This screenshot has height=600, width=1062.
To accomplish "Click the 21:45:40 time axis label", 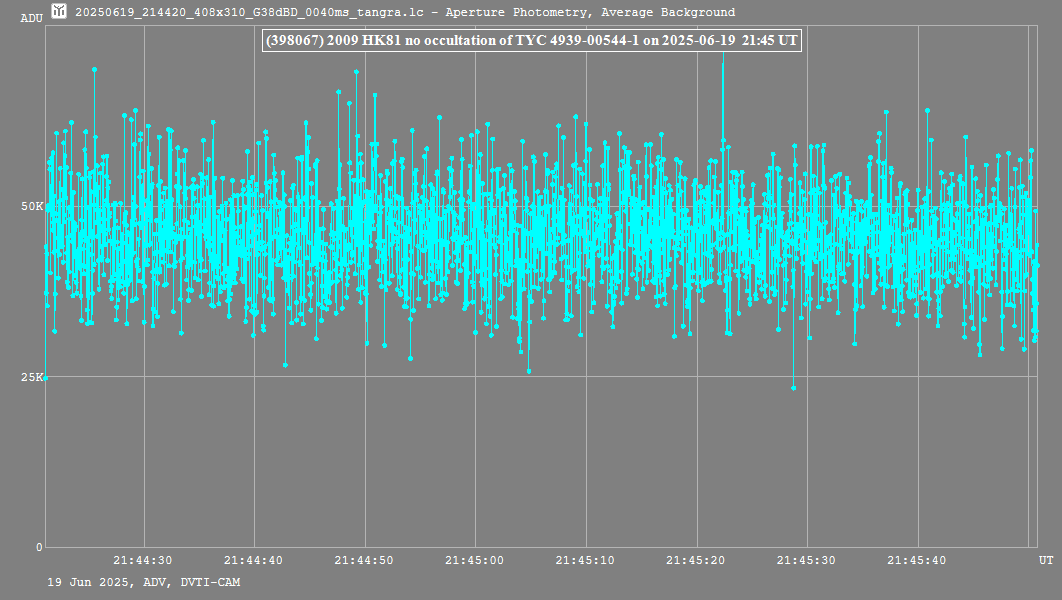I will point(917,560).
